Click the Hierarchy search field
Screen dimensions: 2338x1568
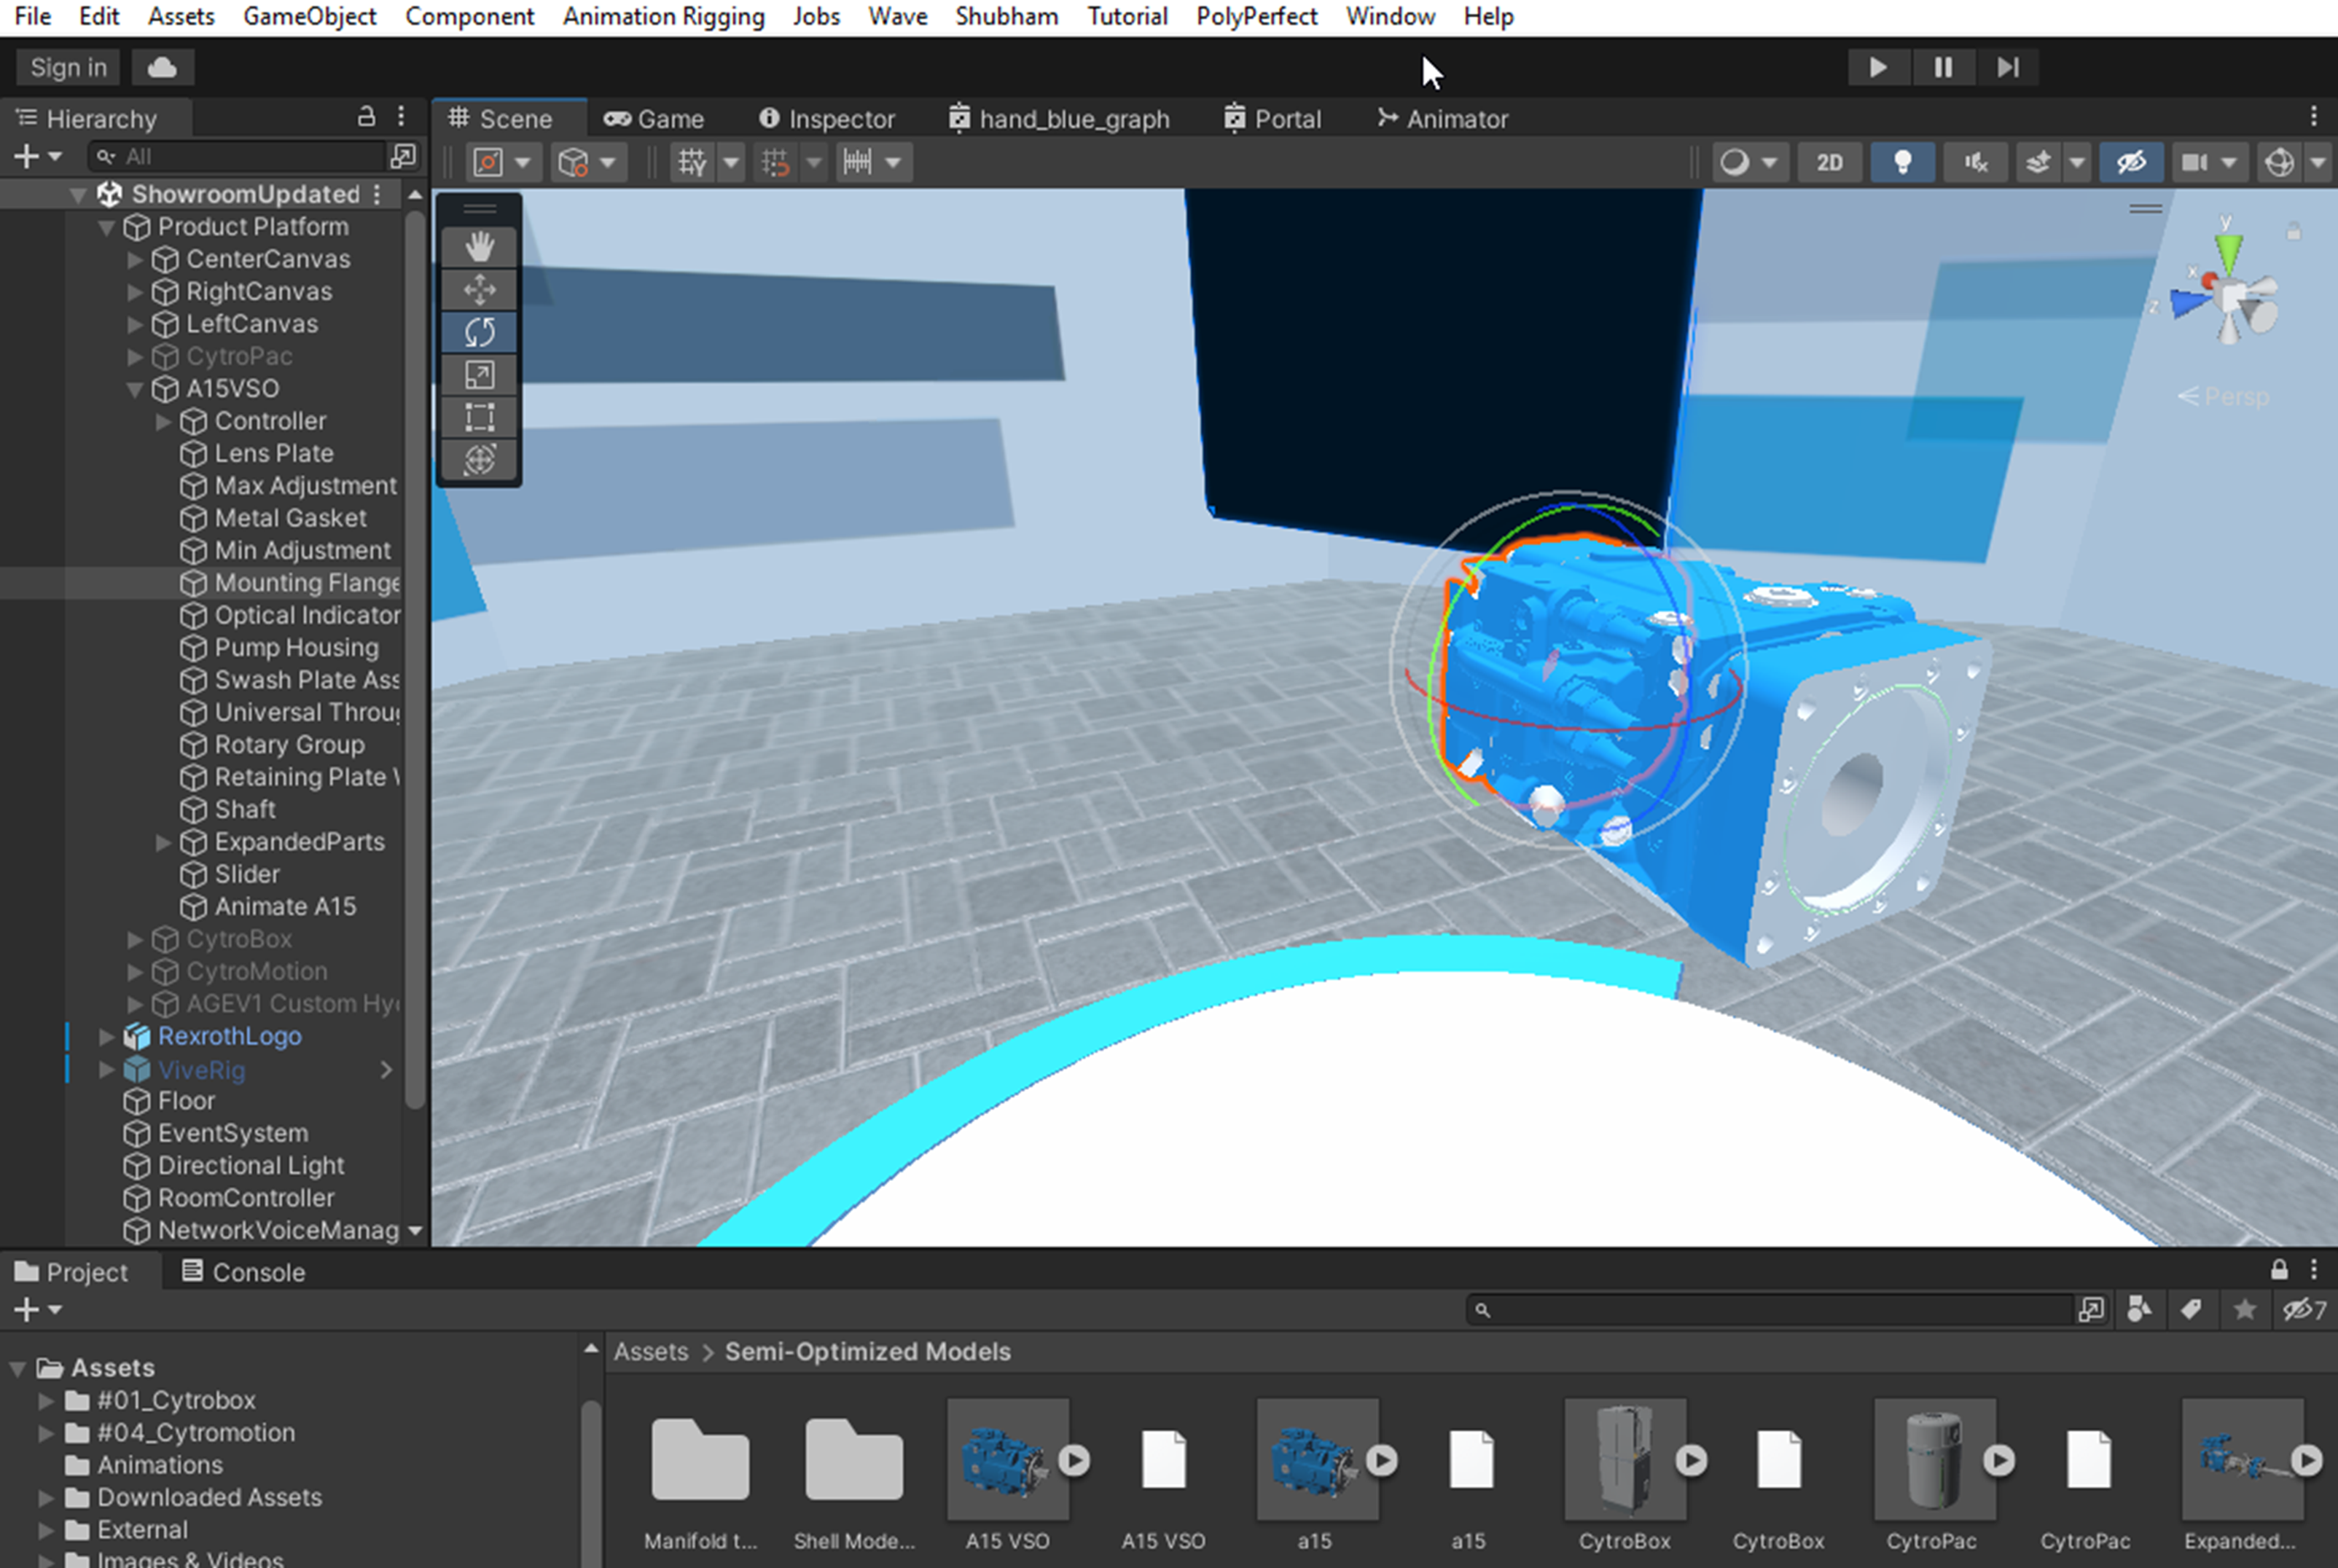click(x=238, y=156)
